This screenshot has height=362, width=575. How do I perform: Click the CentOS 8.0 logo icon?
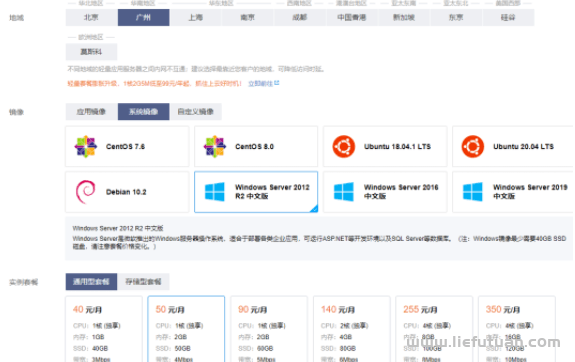(215, 146)
